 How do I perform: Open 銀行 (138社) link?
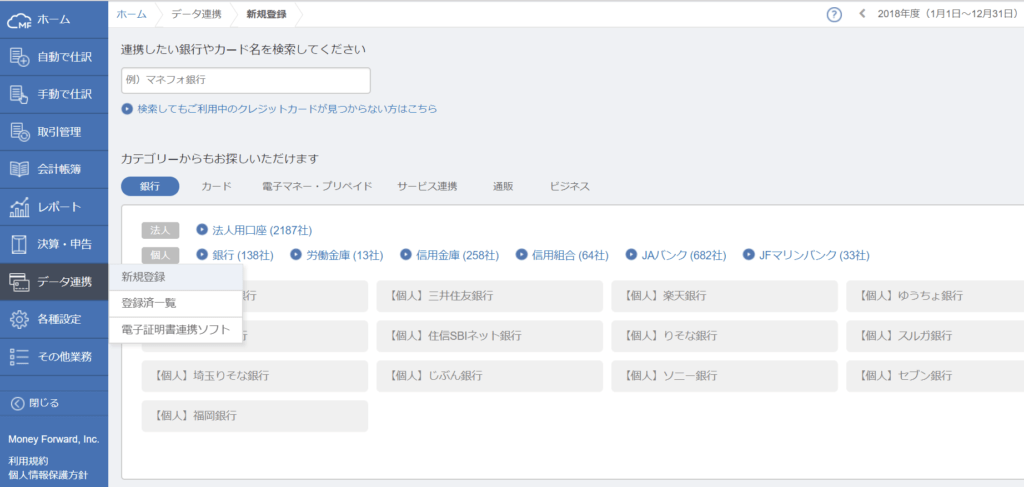click(x=243, y=255)
